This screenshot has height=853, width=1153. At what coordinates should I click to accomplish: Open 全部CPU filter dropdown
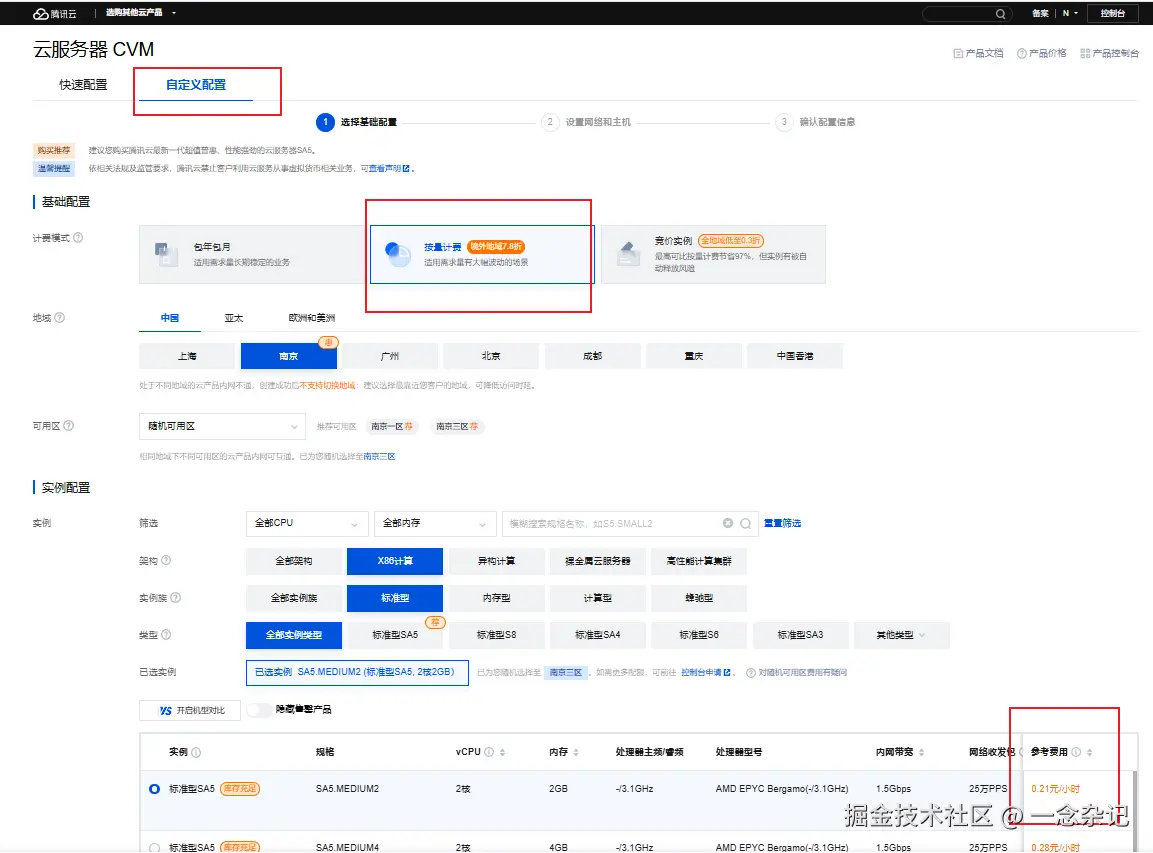(307, 524)
